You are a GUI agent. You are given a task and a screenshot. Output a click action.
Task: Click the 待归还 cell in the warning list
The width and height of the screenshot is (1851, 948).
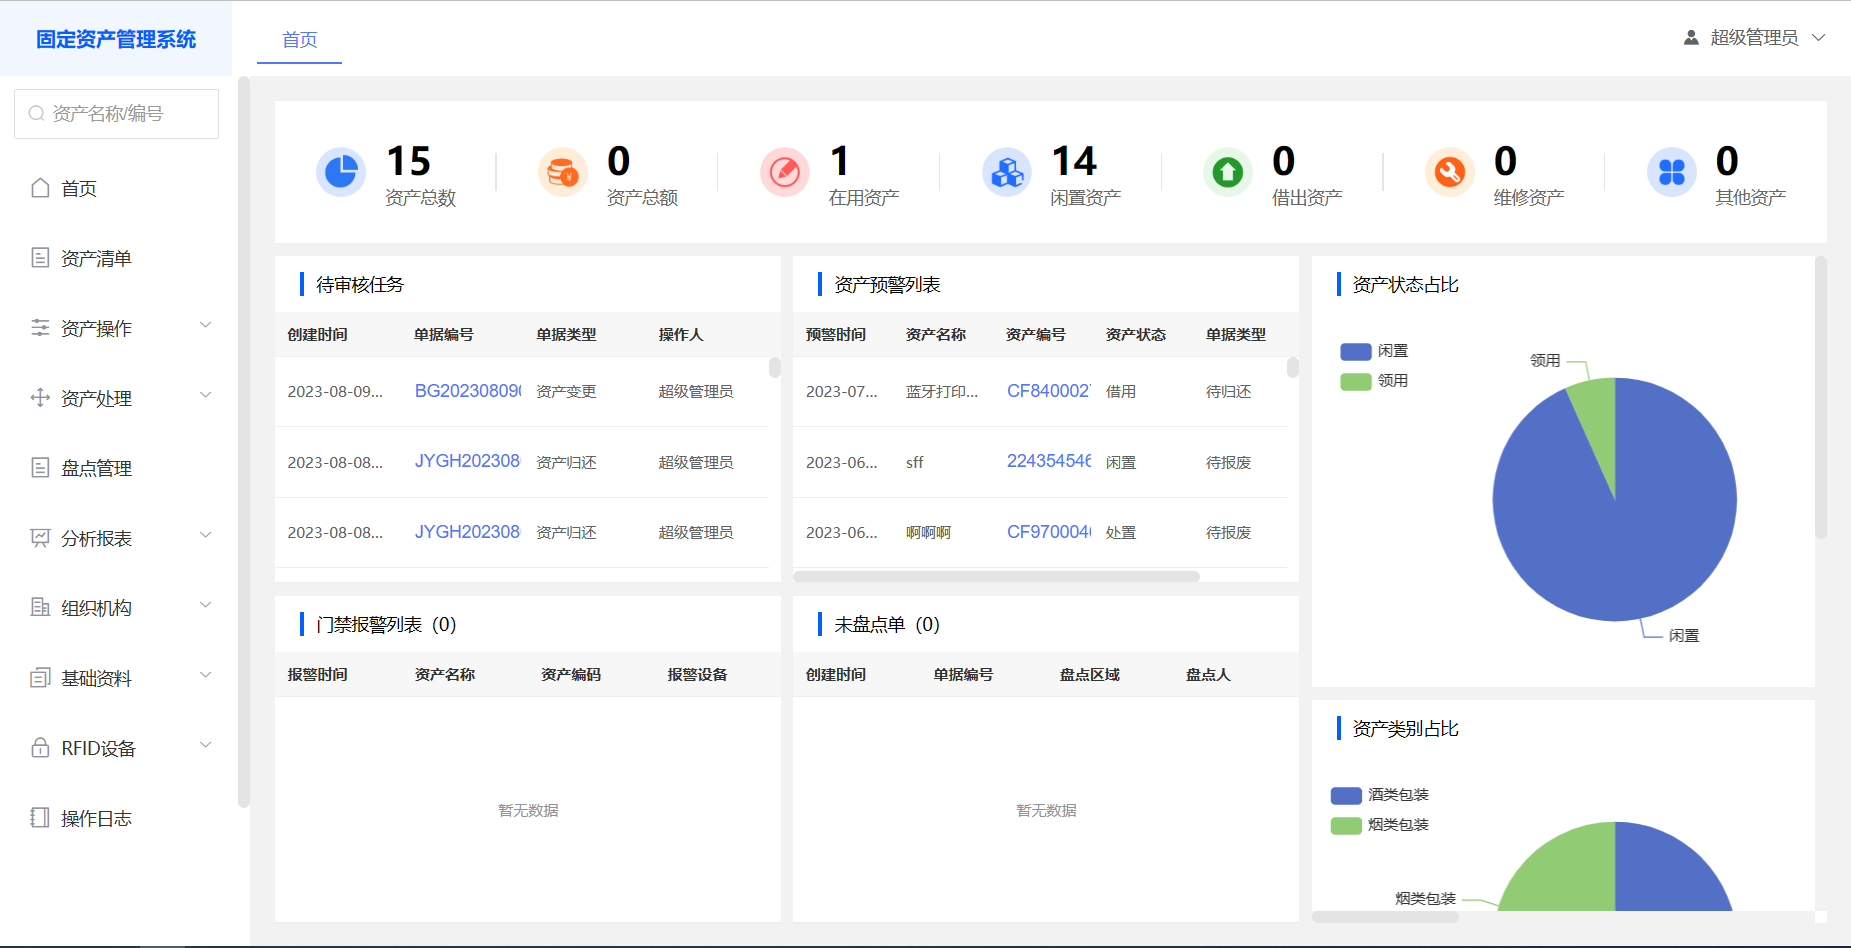[x=1228, y=392]
